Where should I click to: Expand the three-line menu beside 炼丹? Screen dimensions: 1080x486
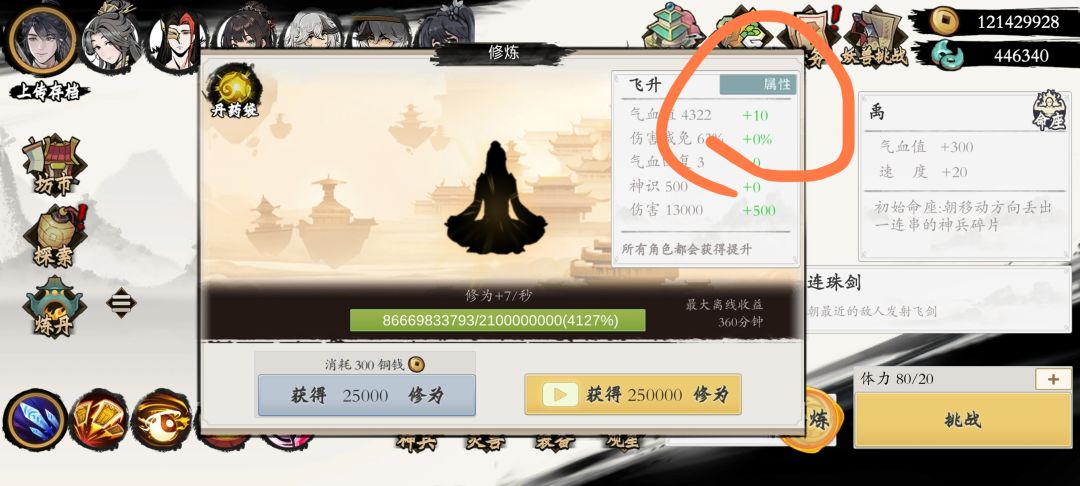coord(121,302)
